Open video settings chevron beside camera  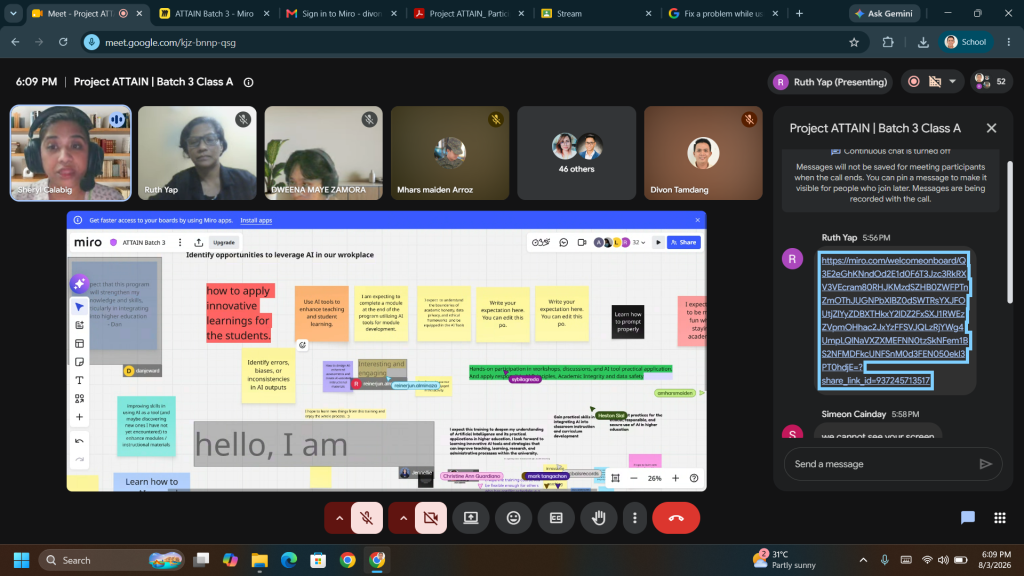tap(403, 518)
